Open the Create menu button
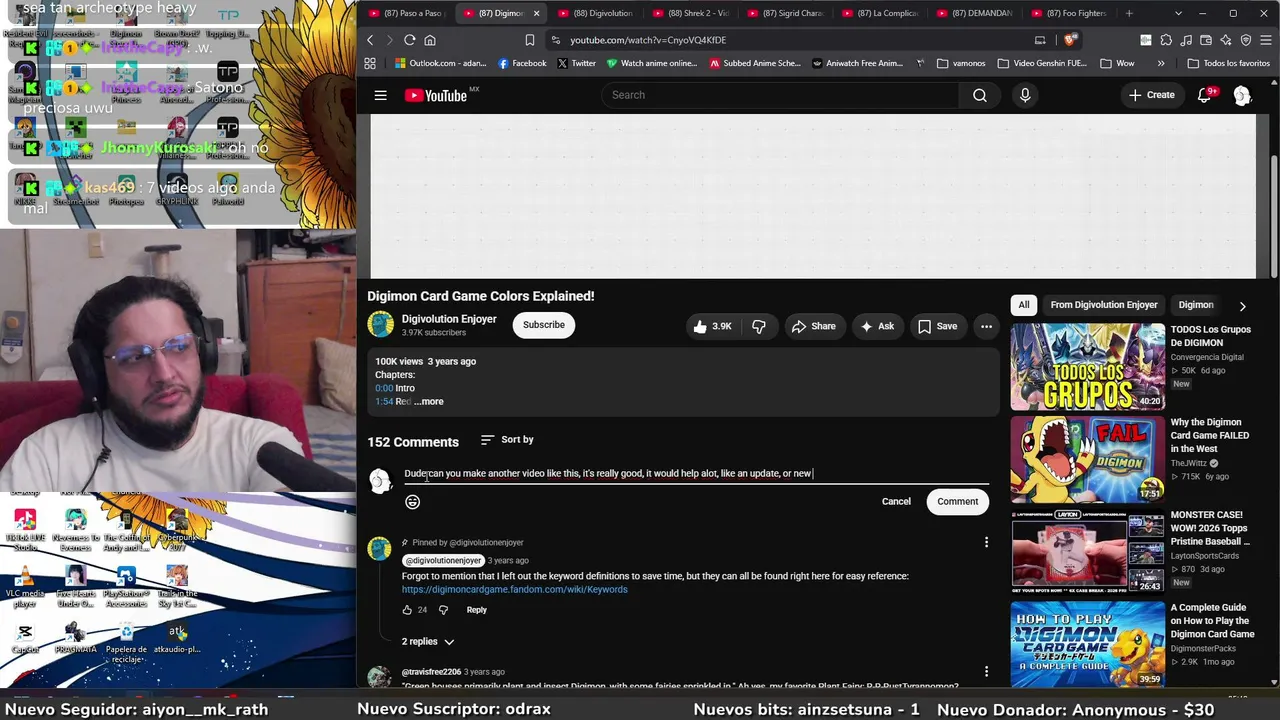 pos(1151,95)
